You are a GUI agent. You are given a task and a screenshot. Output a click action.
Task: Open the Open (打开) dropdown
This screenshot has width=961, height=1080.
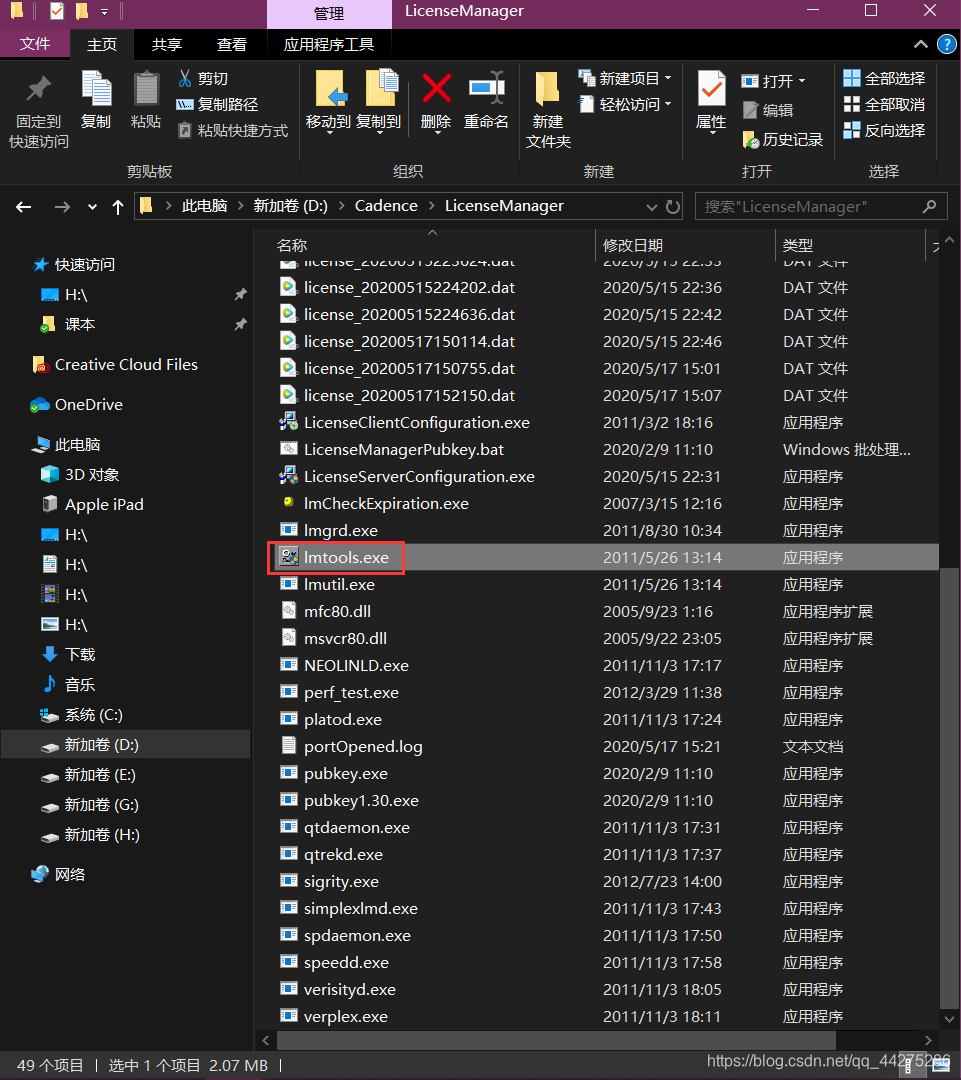(x=773, y=81)
